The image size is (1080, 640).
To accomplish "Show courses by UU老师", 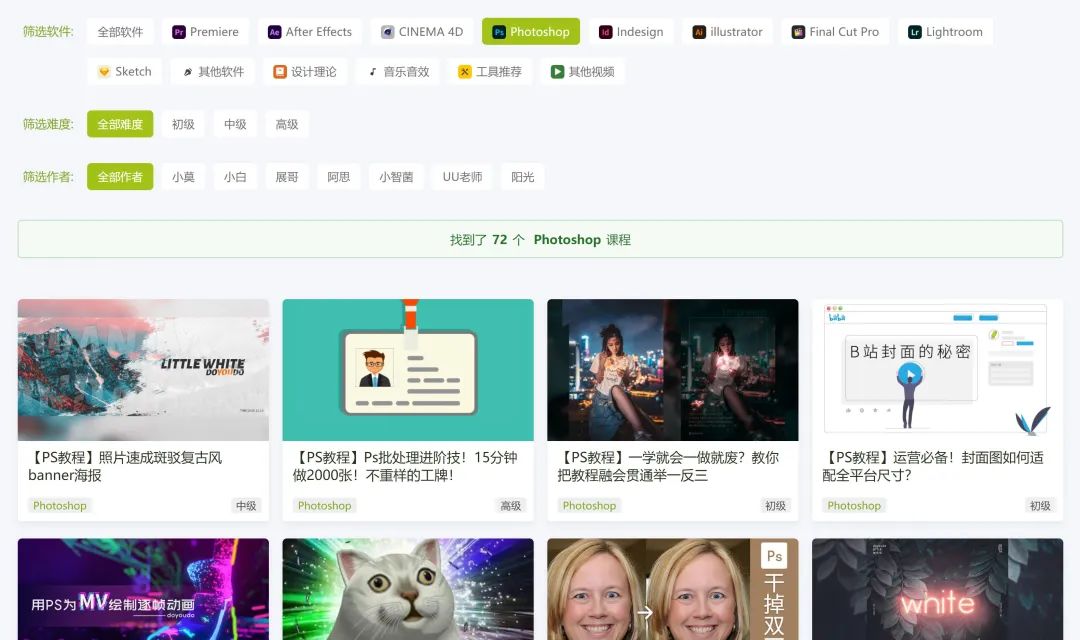I will click(462, 177).
